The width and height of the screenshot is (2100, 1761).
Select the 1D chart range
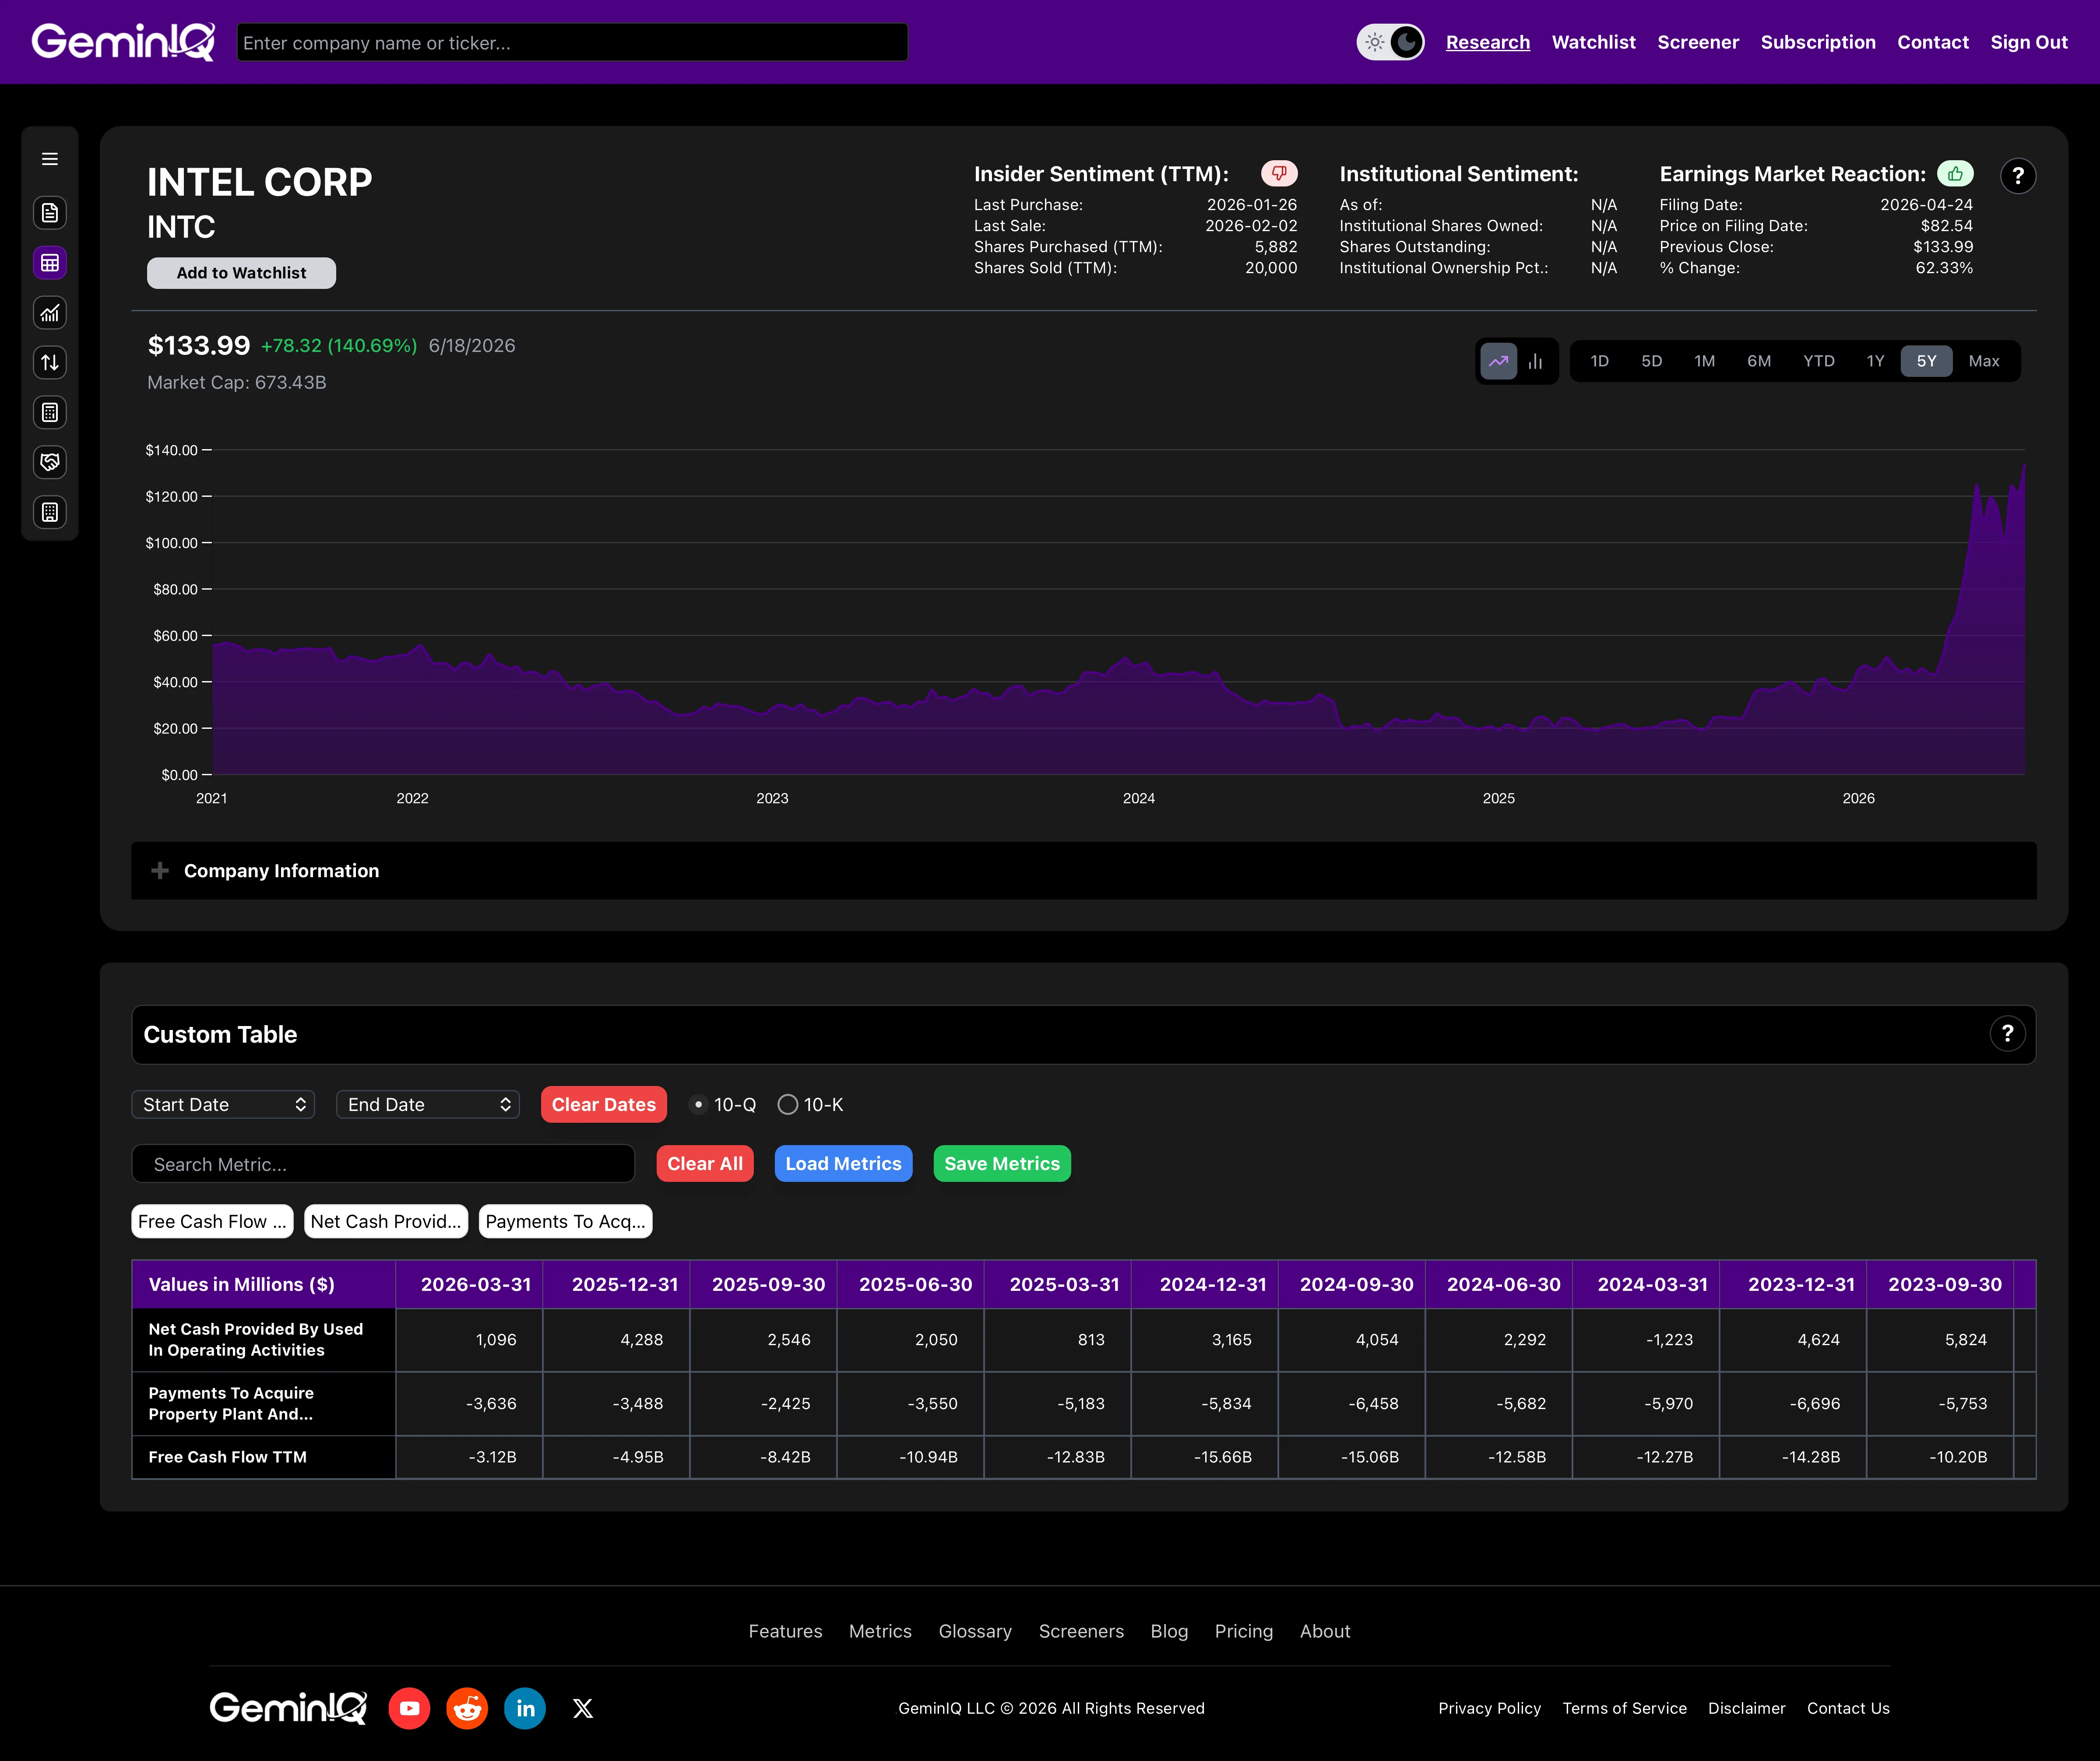[x=1599, y=361]
